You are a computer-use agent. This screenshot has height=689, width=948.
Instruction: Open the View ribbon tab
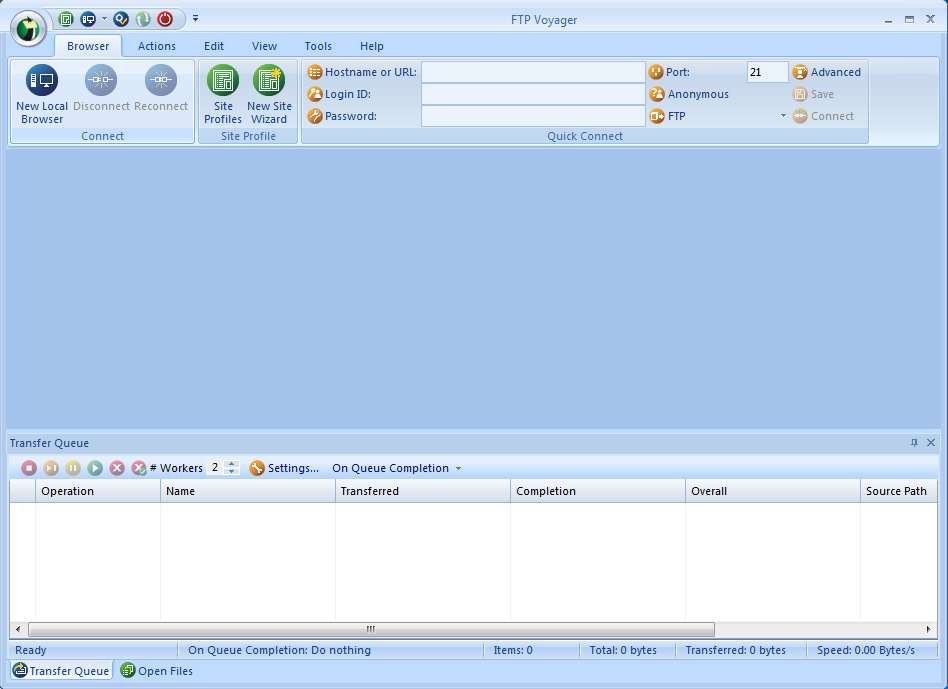click(x=264, y=46)
